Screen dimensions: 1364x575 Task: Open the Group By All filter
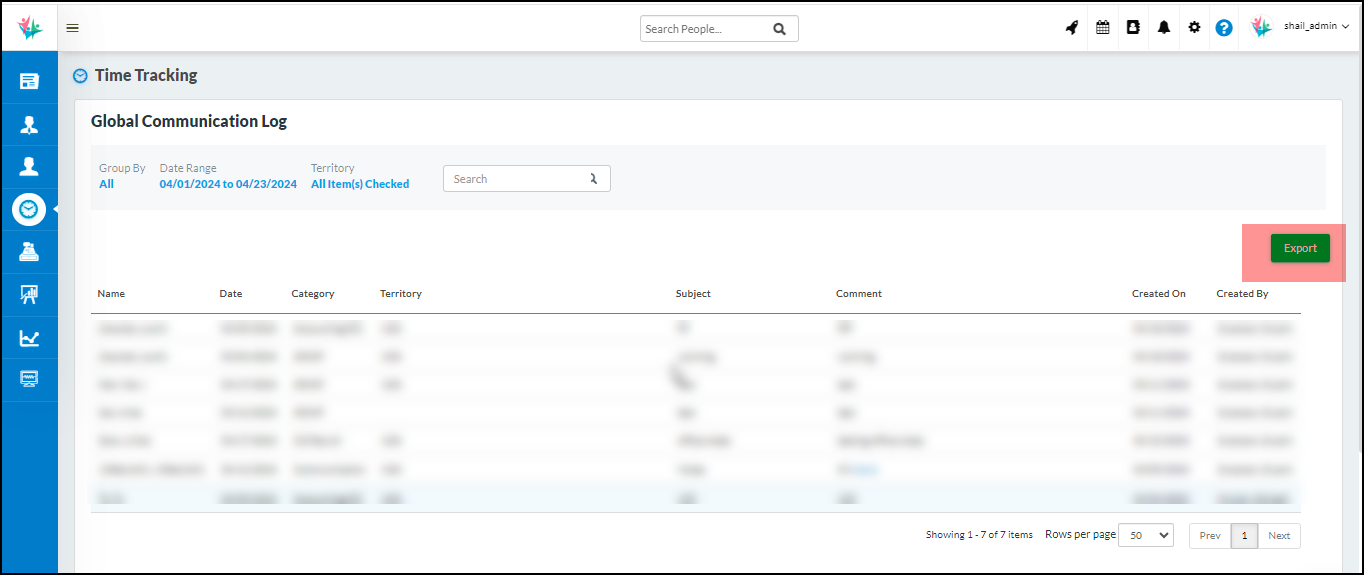pos(106,184)
